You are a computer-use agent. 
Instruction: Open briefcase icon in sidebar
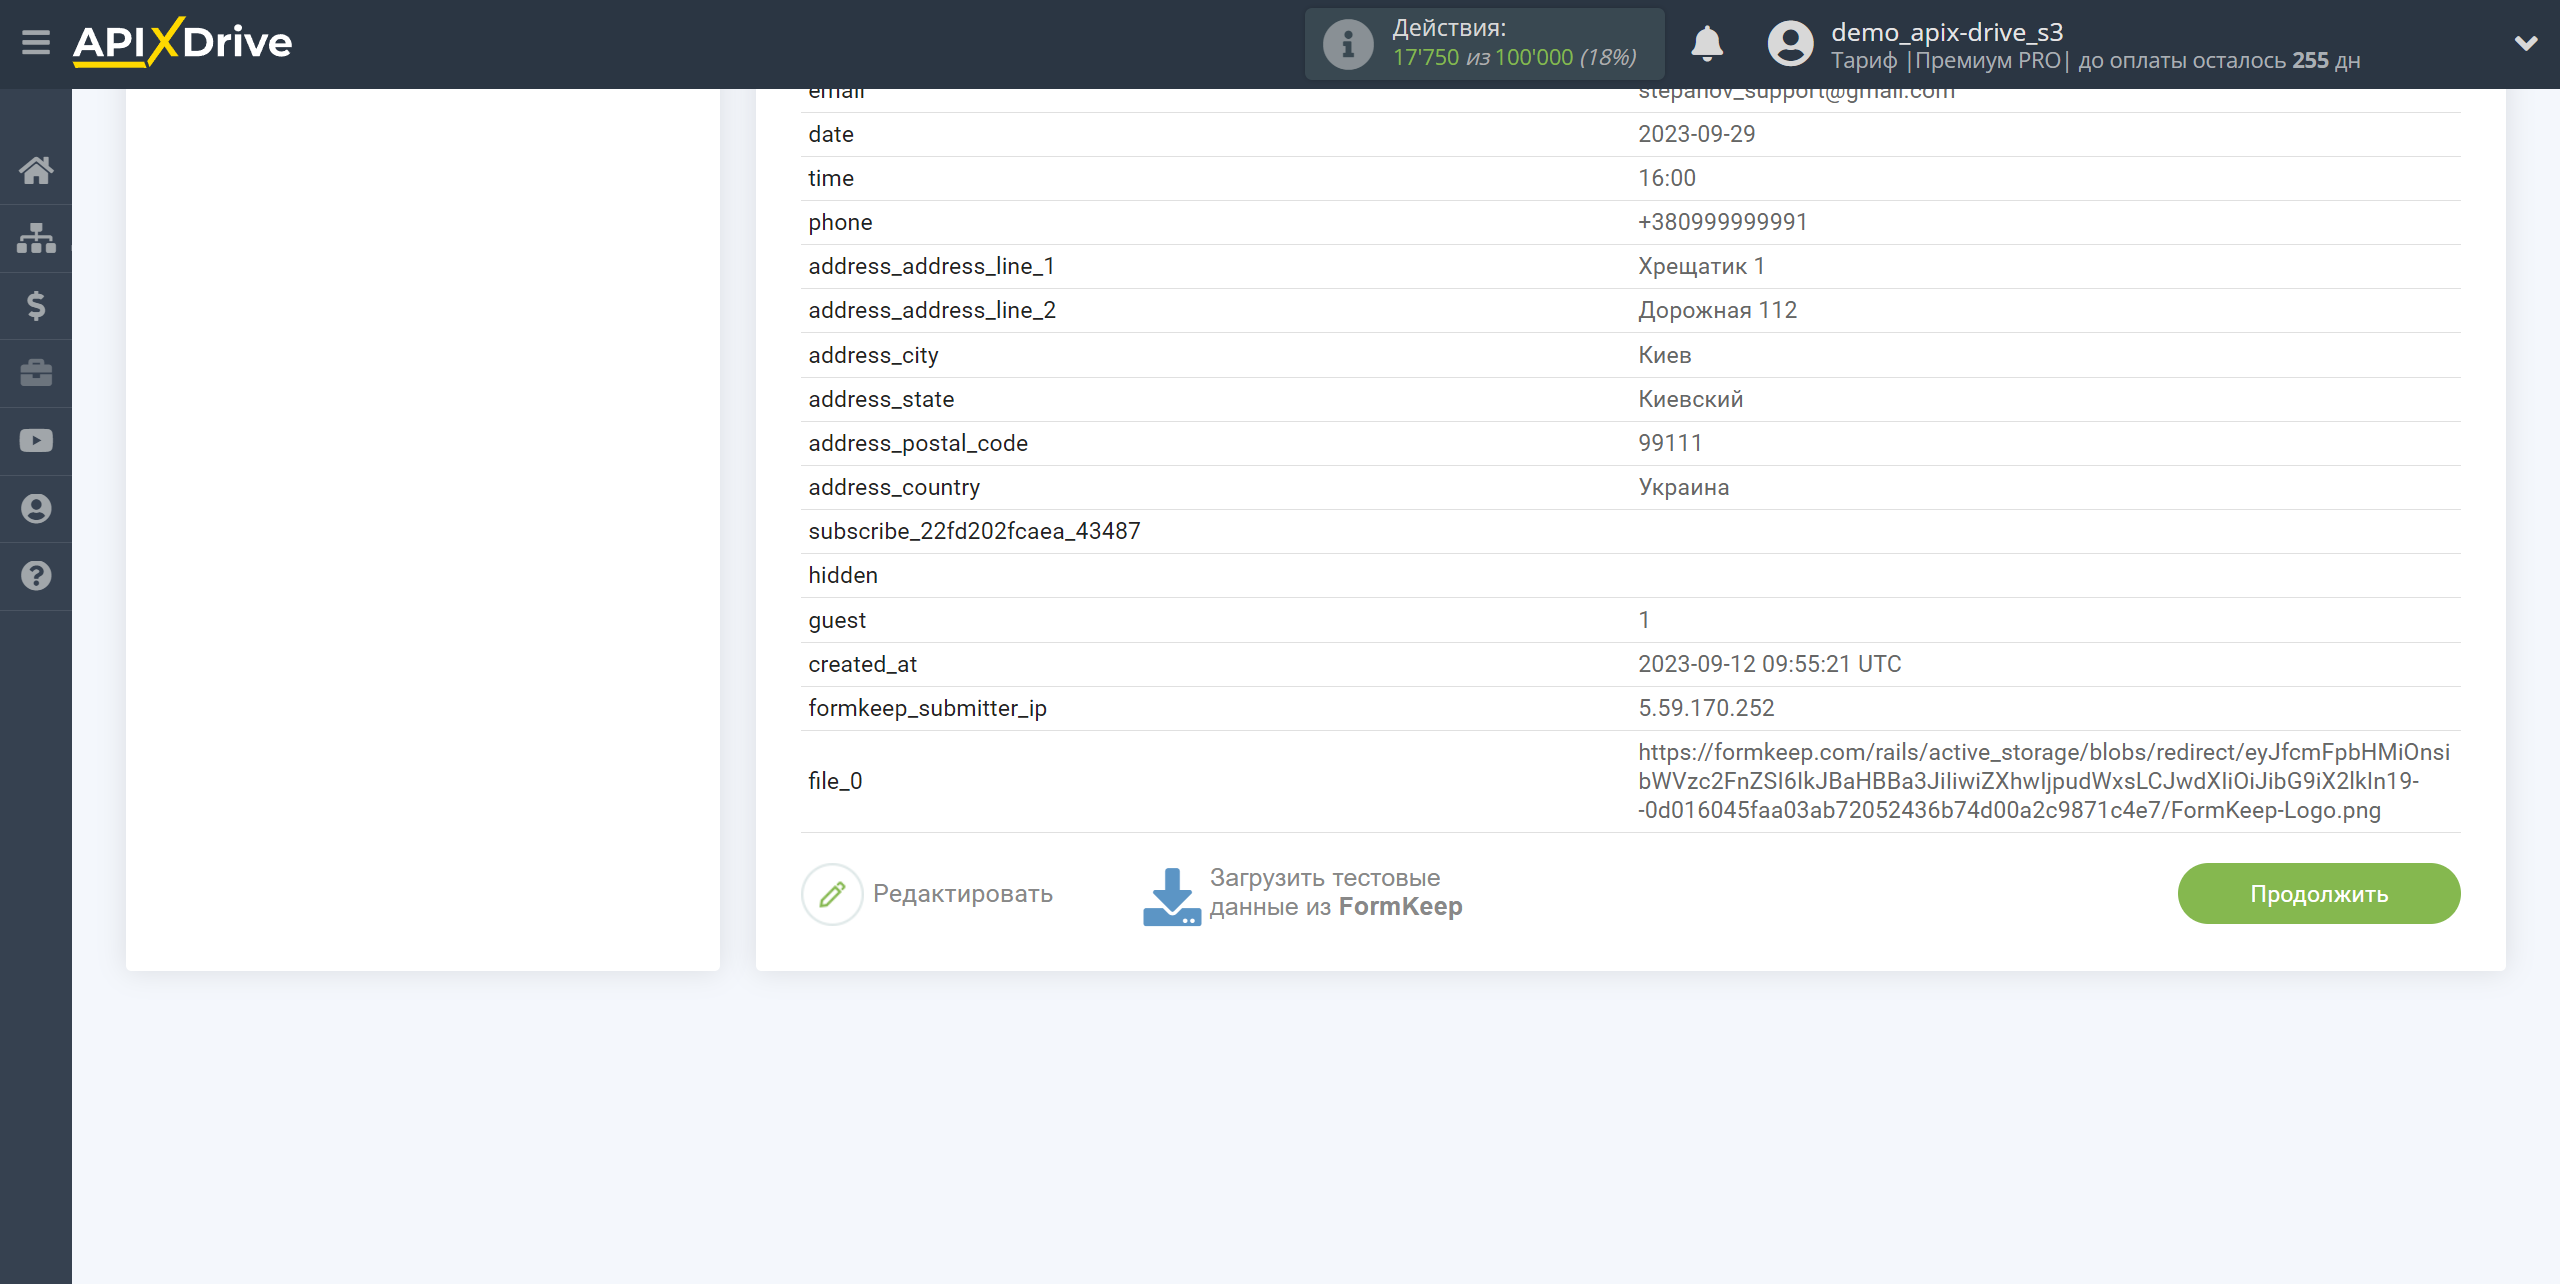[36, 373]
